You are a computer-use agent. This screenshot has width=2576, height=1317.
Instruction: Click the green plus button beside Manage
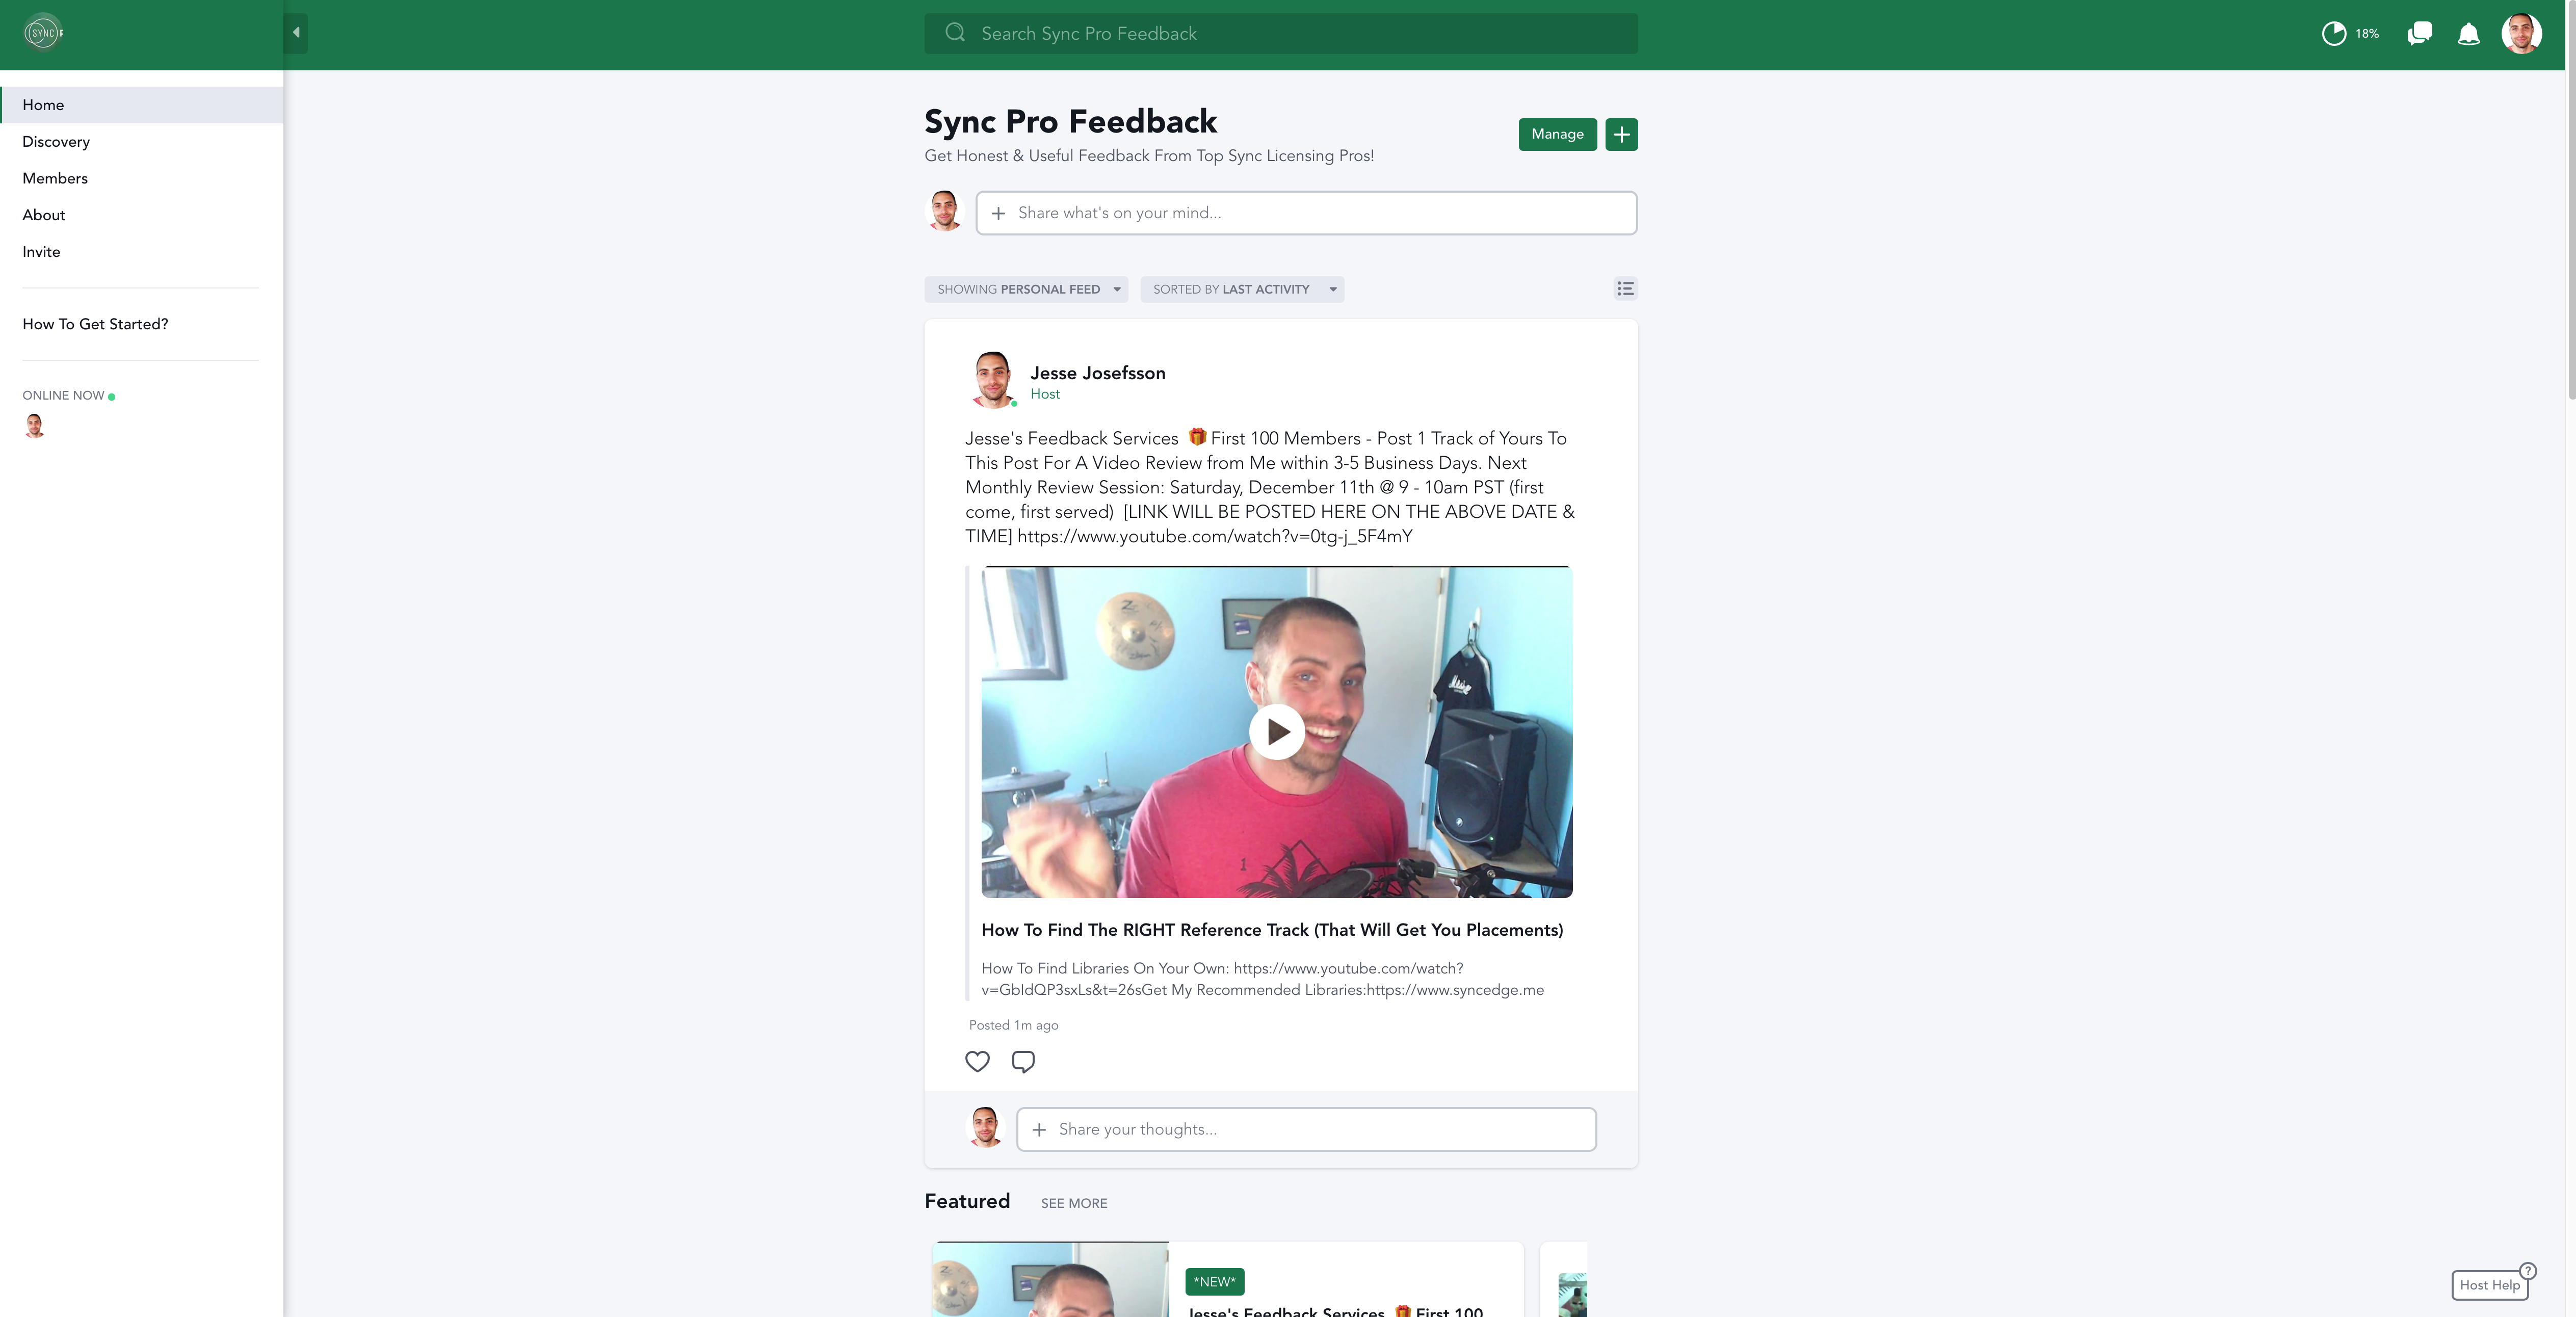point(1621,134)
